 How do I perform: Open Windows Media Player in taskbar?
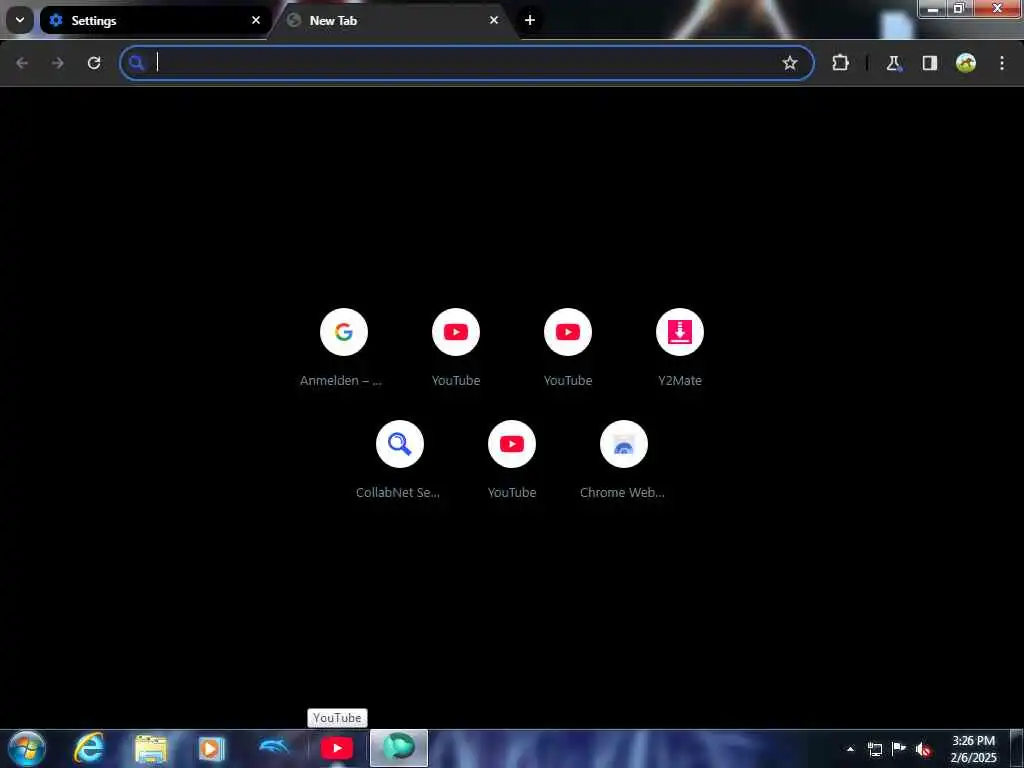coord(211,748)
